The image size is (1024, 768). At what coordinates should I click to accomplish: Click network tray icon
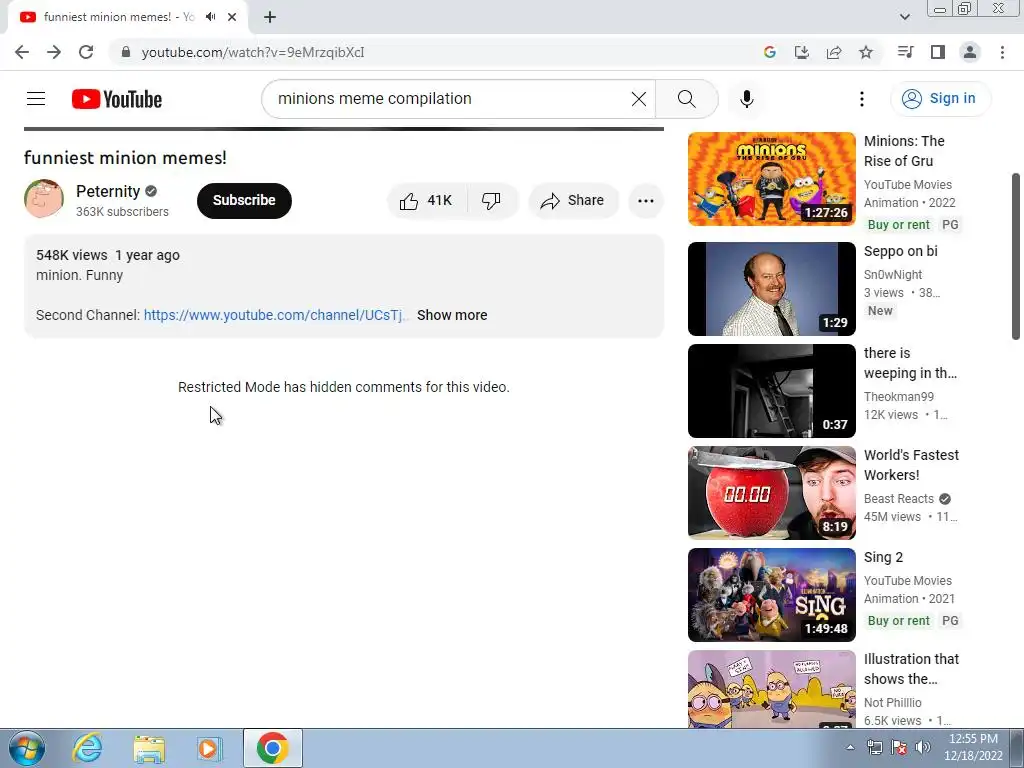874,747
